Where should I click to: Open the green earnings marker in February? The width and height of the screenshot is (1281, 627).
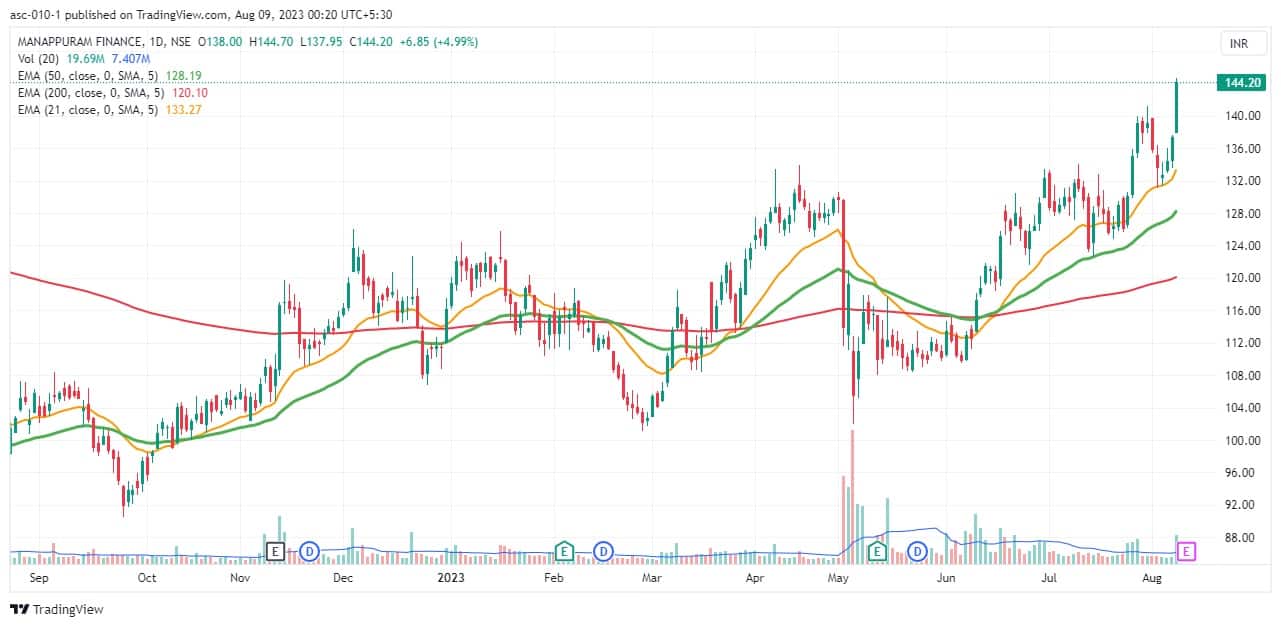click(x=565, y=551)
